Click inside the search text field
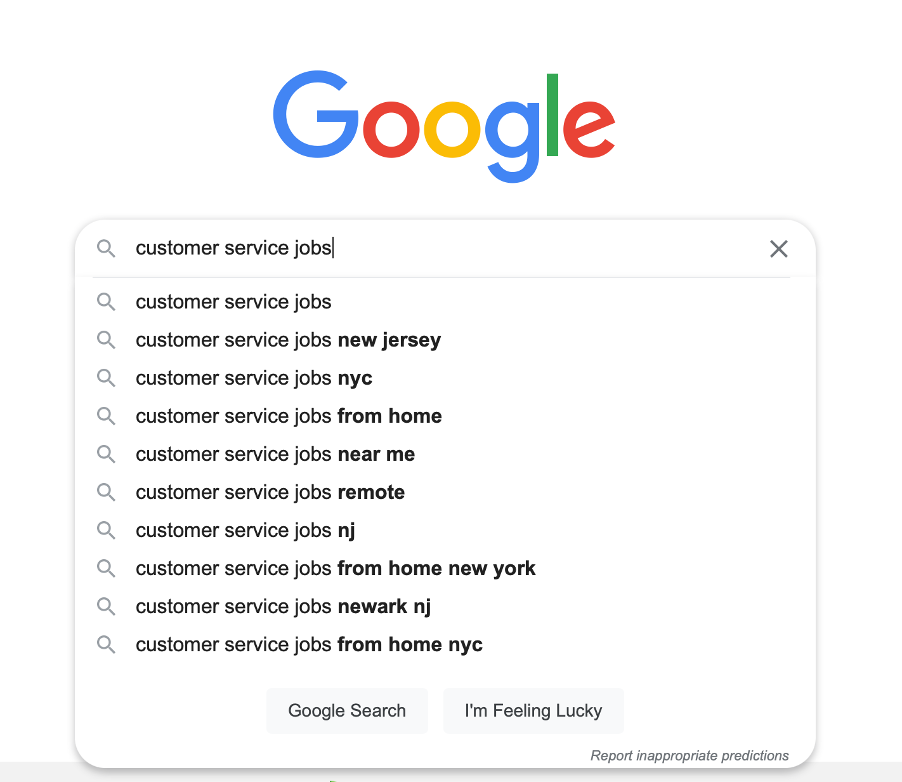This screenshot has width=902, height=782. click(x=450, y=248)
